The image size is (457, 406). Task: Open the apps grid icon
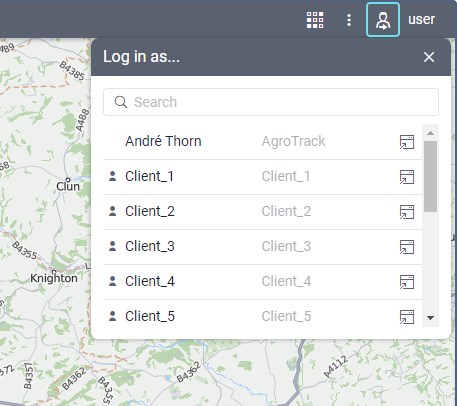pos(315,20)
